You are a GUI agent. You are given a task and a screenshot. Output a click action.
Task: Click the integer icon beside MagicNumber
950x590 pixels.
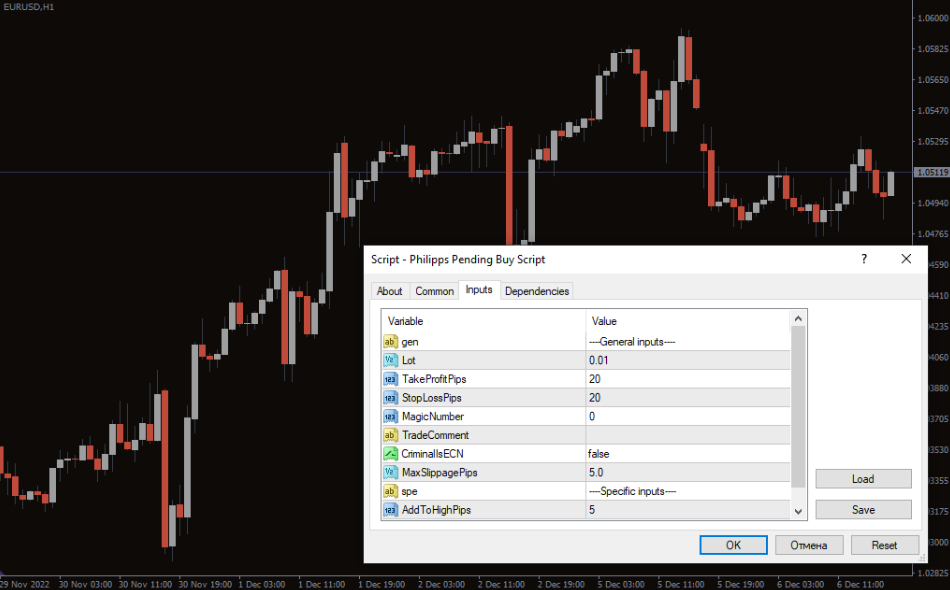pos(391,416)
